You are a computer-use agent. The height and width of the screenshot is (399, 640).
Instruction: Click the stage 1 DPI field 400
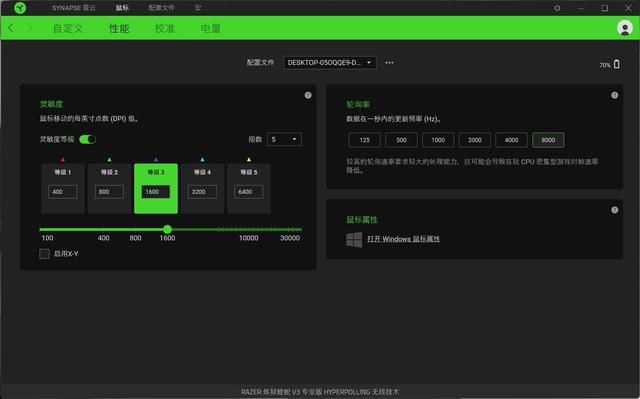click(62, 192)
